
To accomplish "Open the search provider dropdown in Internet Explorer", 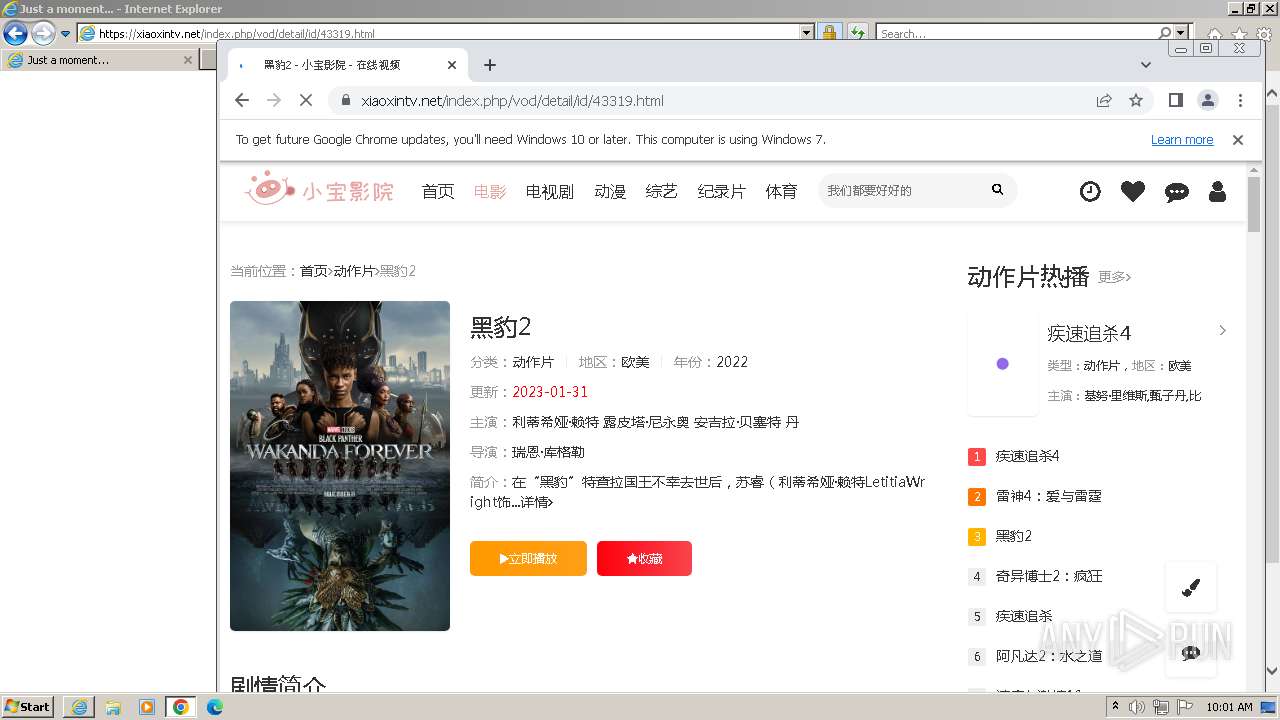I will click(1181, 33).
